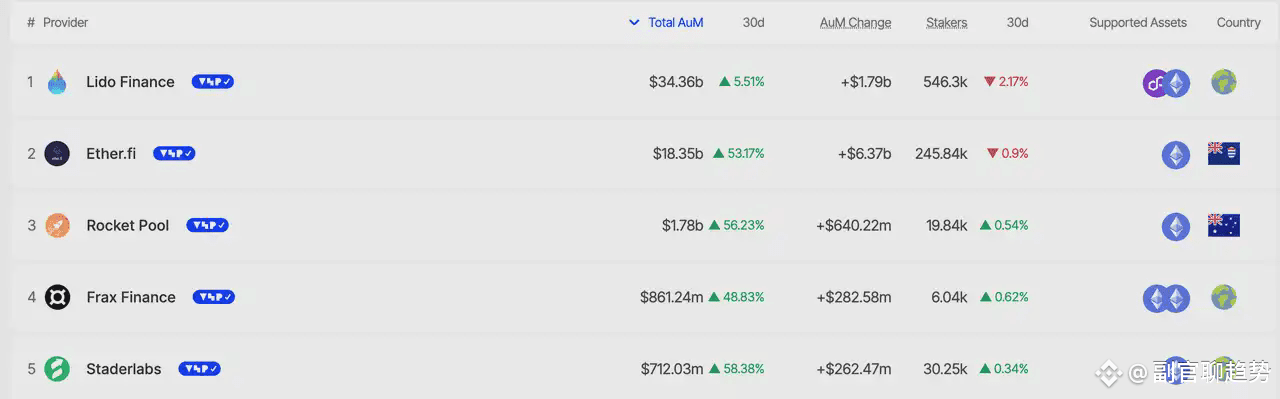
Task: Click the Ether.fi dark circular logo
Action: tap(57, 154)
